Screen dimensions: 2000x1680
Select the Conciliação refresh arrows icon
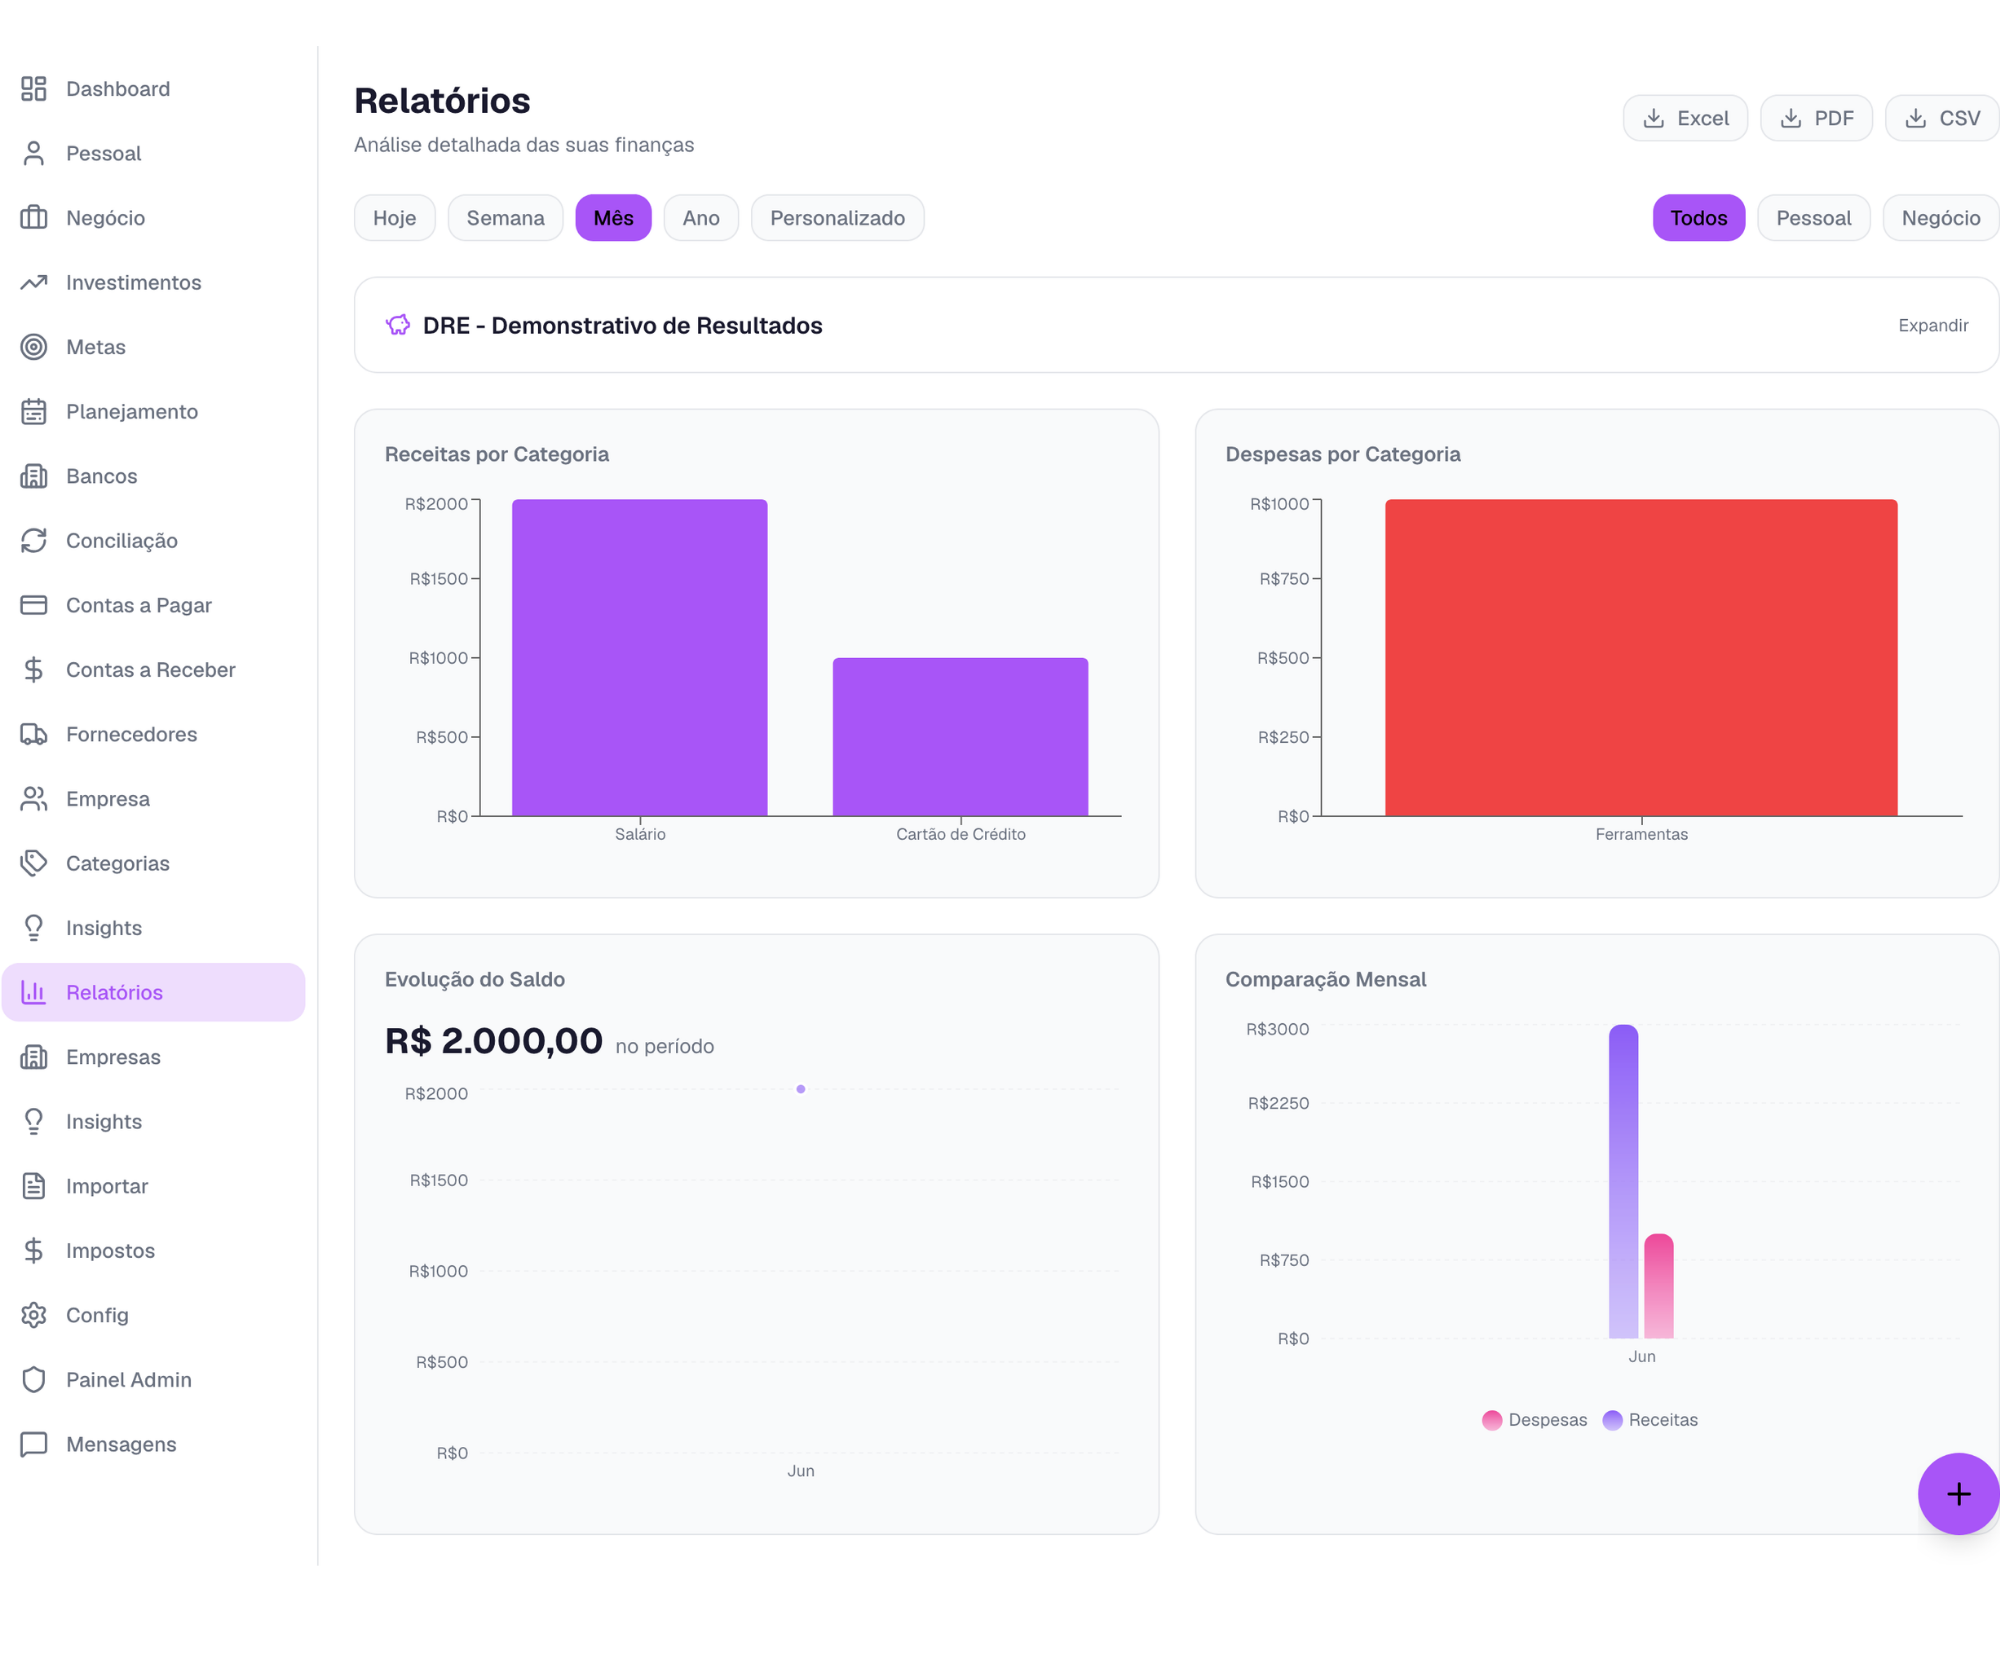coord(34,540)
